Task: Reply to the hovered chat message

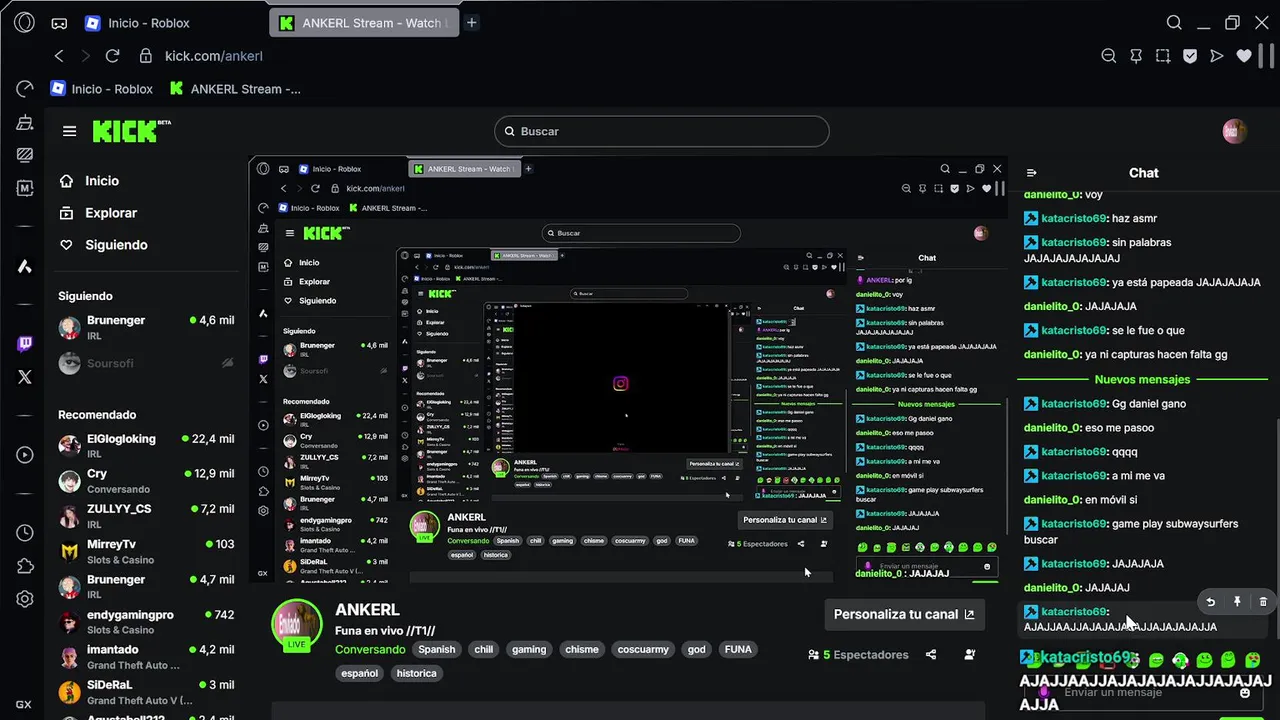Action: (1211, 602)
